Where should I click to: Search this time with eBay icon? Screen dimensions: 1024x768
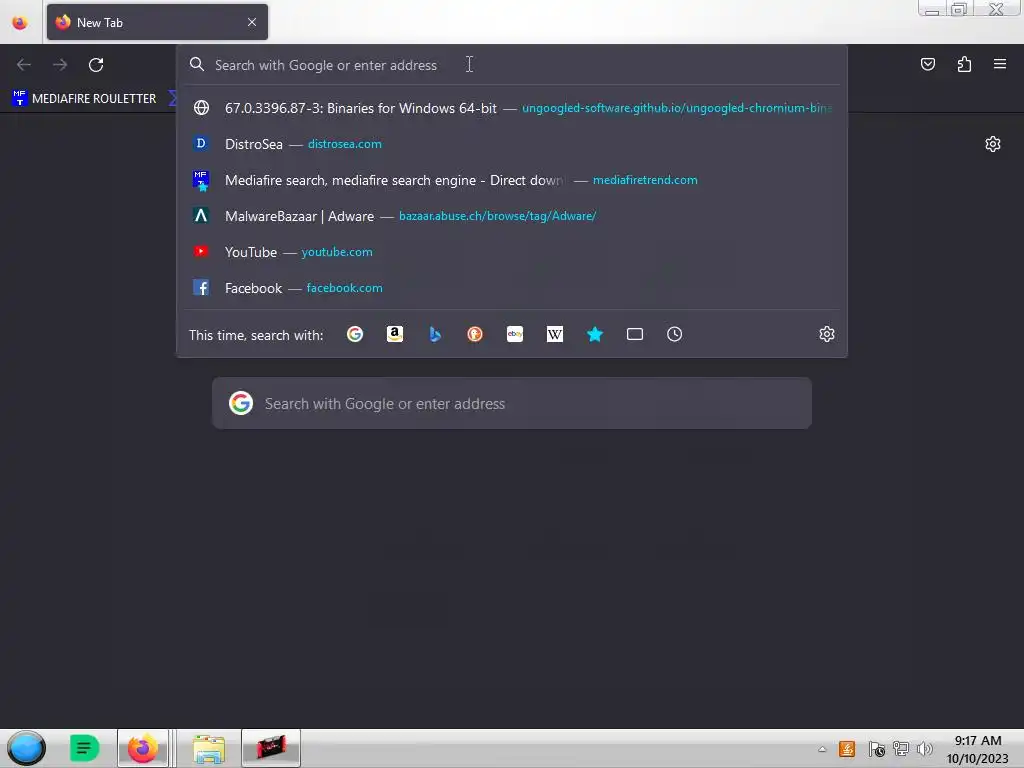(515, 334)
